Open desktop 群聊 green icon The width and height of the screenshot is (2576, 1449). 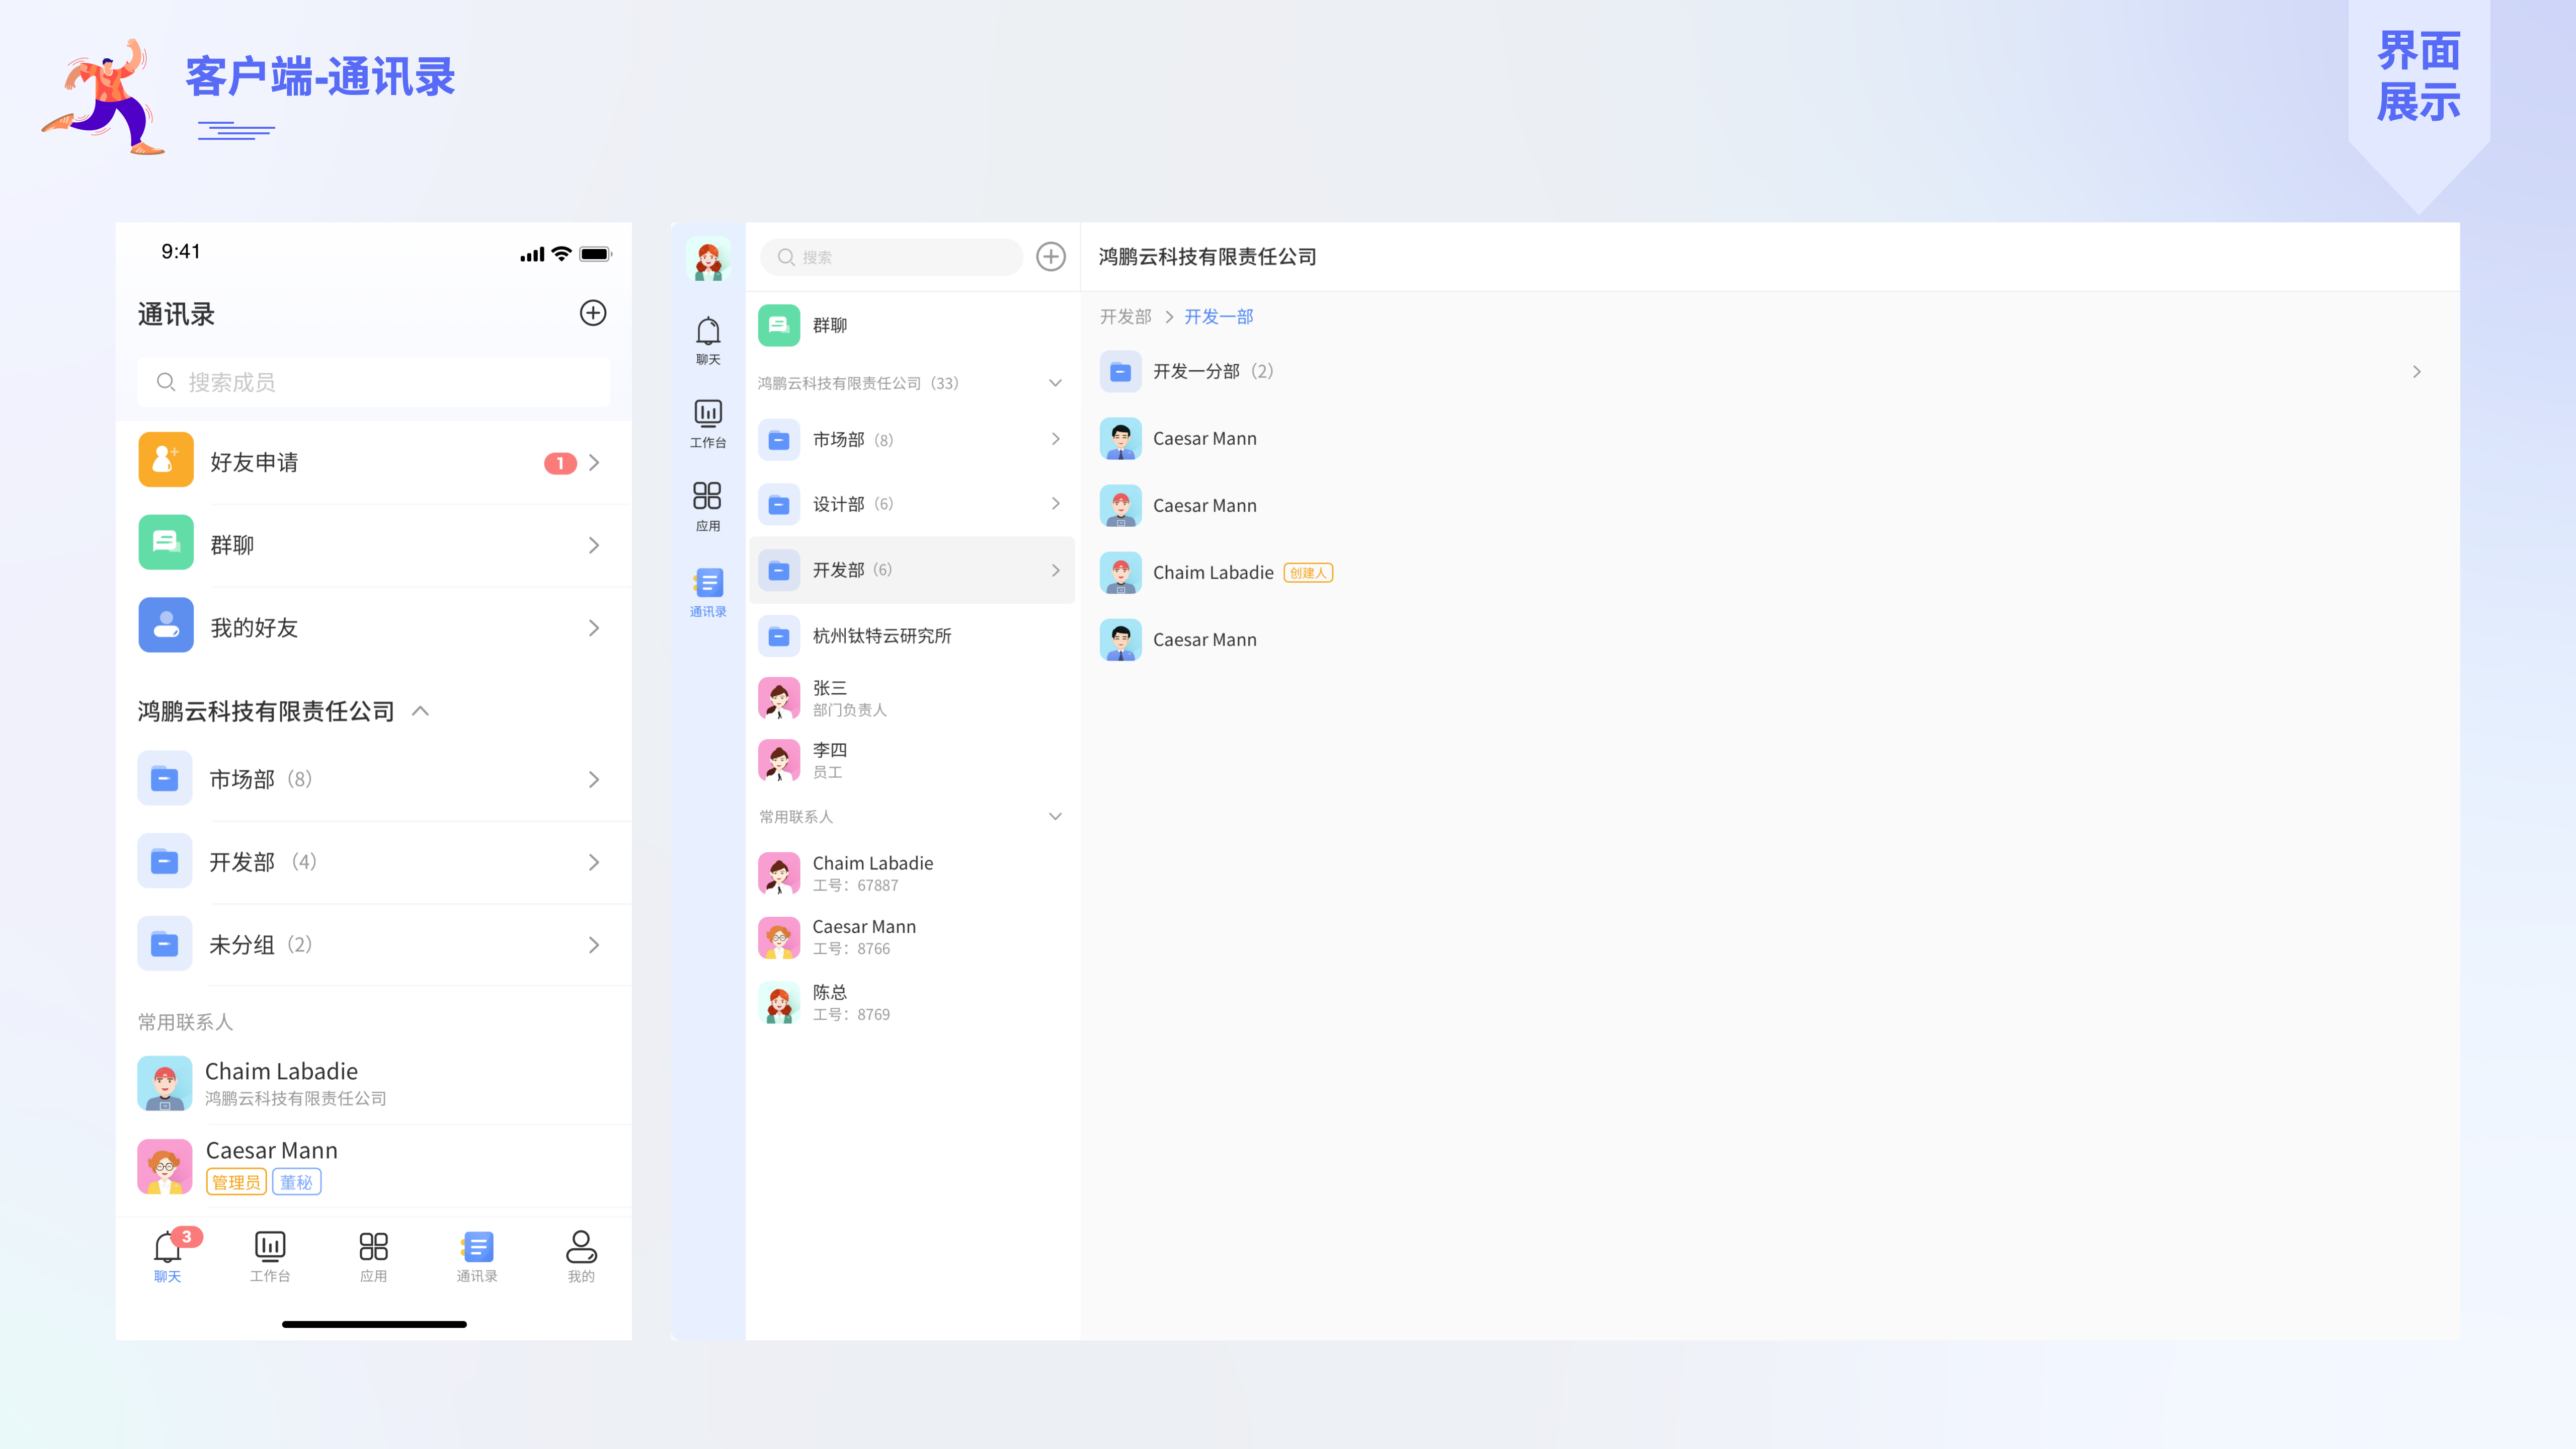pyautogui.click(x=779, y=325)
